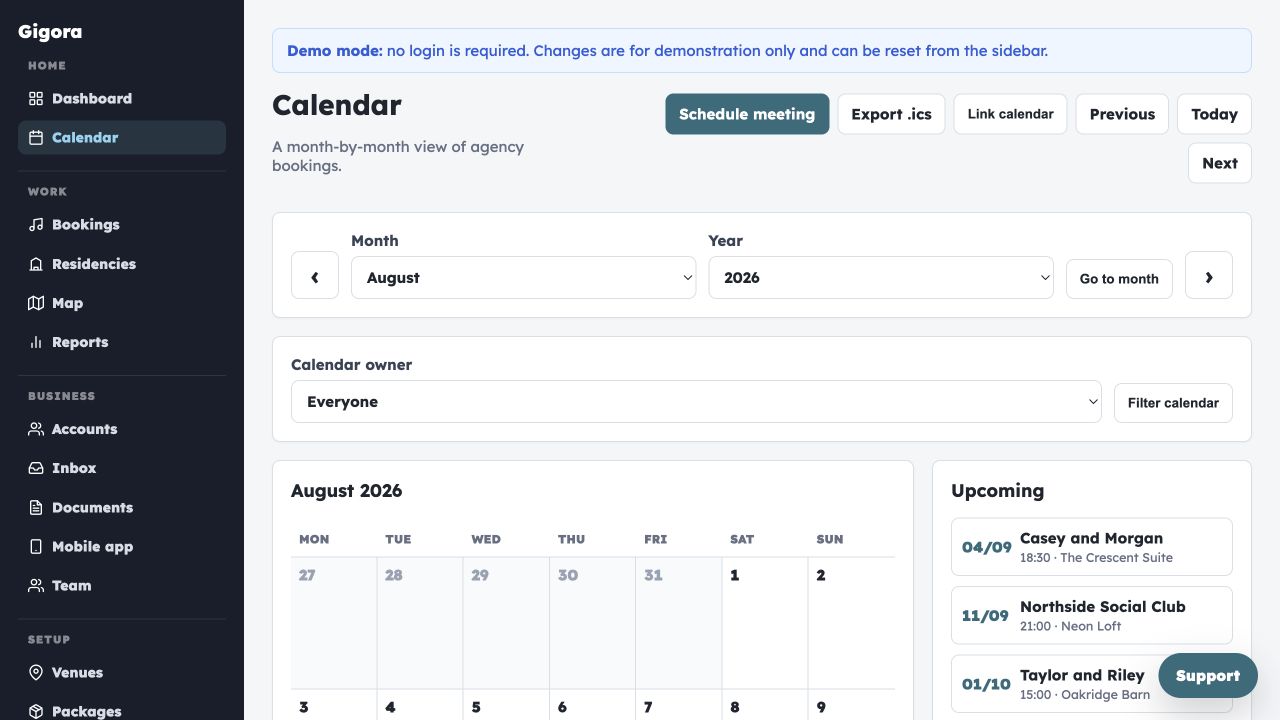Expand the Calendar owner dropdown
Screen dimensions: 1280x720
[696, 401]
